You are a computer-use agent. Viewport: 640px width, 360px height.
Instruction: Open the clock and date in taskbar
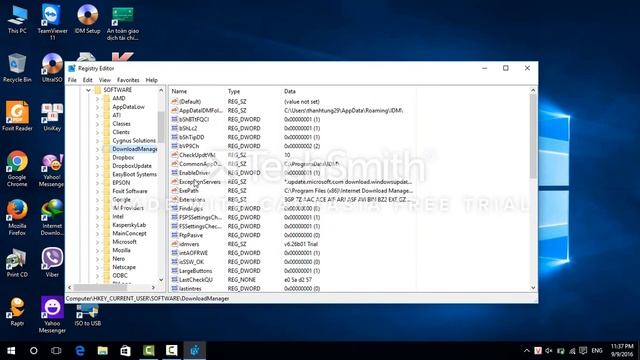tap(622, 351)
